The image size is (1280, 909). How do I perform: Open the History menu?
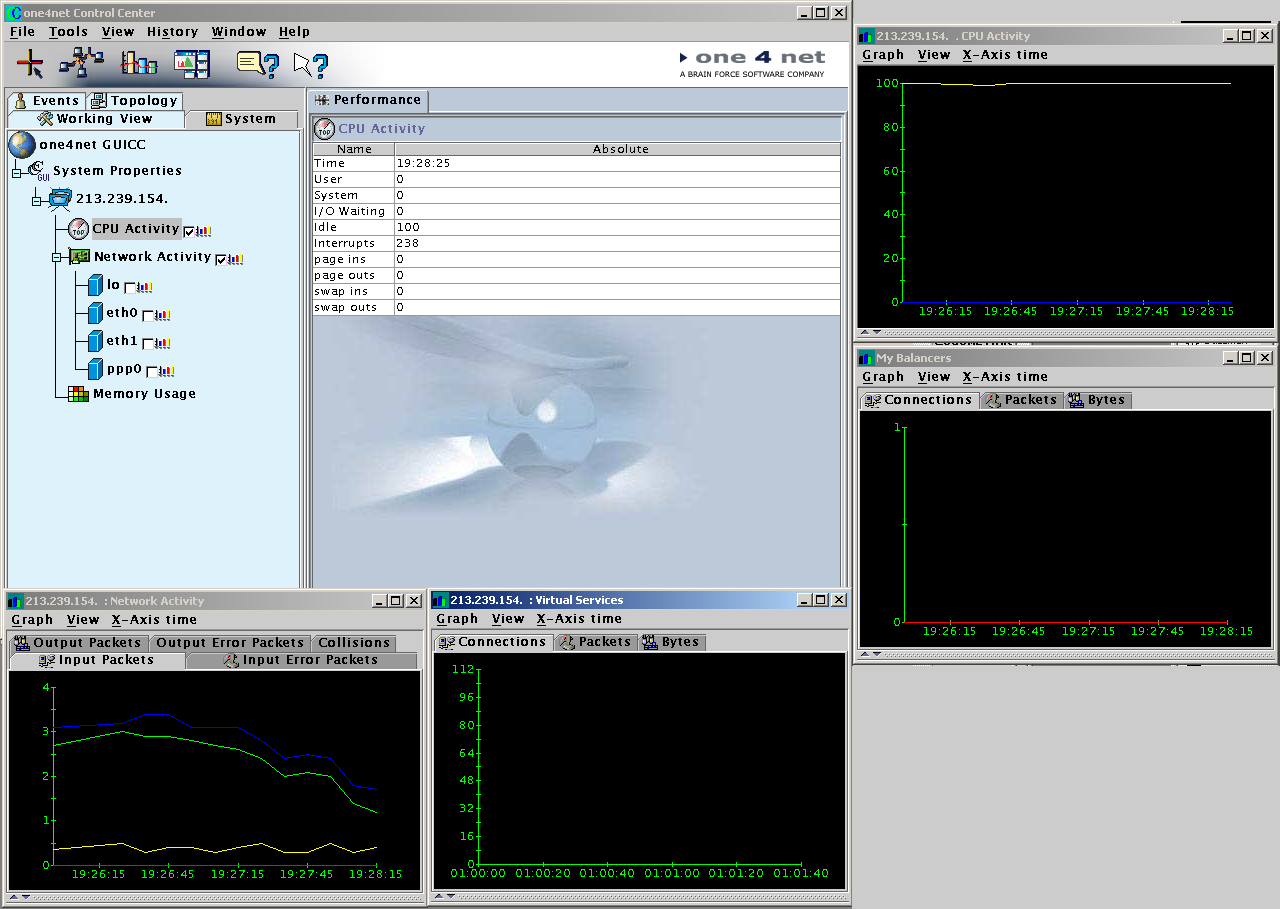coord(172,32)
